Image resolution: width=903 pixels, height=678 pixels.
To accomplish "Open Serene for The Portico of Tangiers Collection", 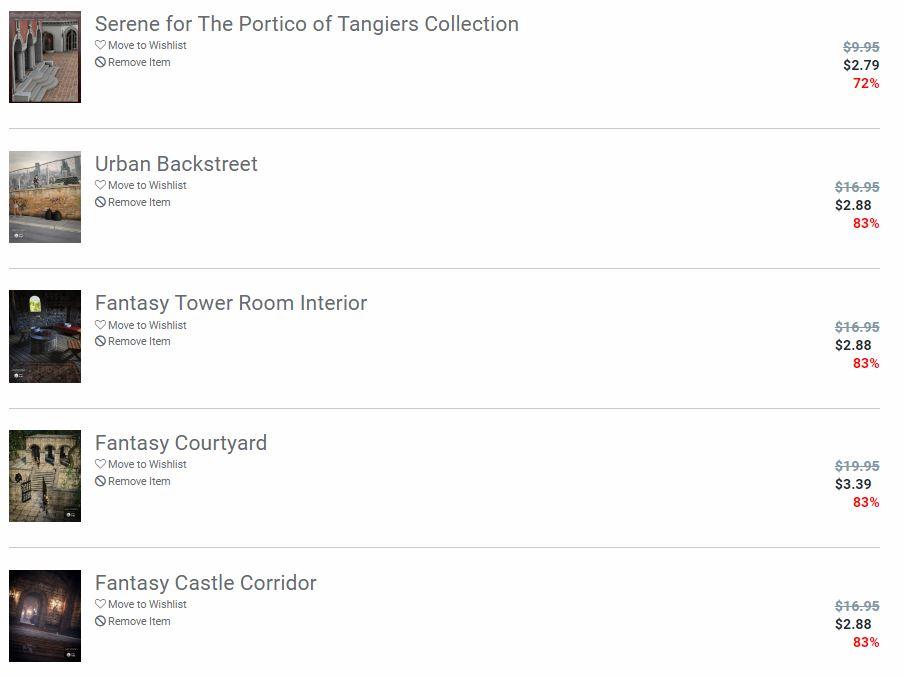I will coord(306,24).
